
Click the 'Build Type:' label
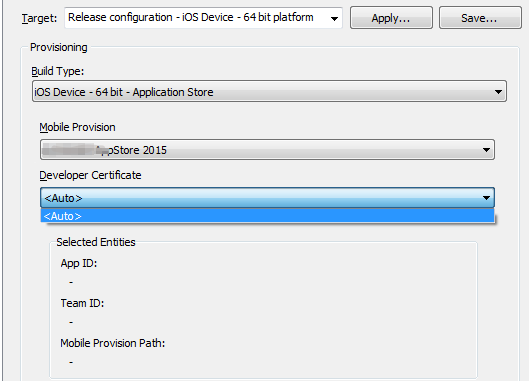click(x=57, y=71)
